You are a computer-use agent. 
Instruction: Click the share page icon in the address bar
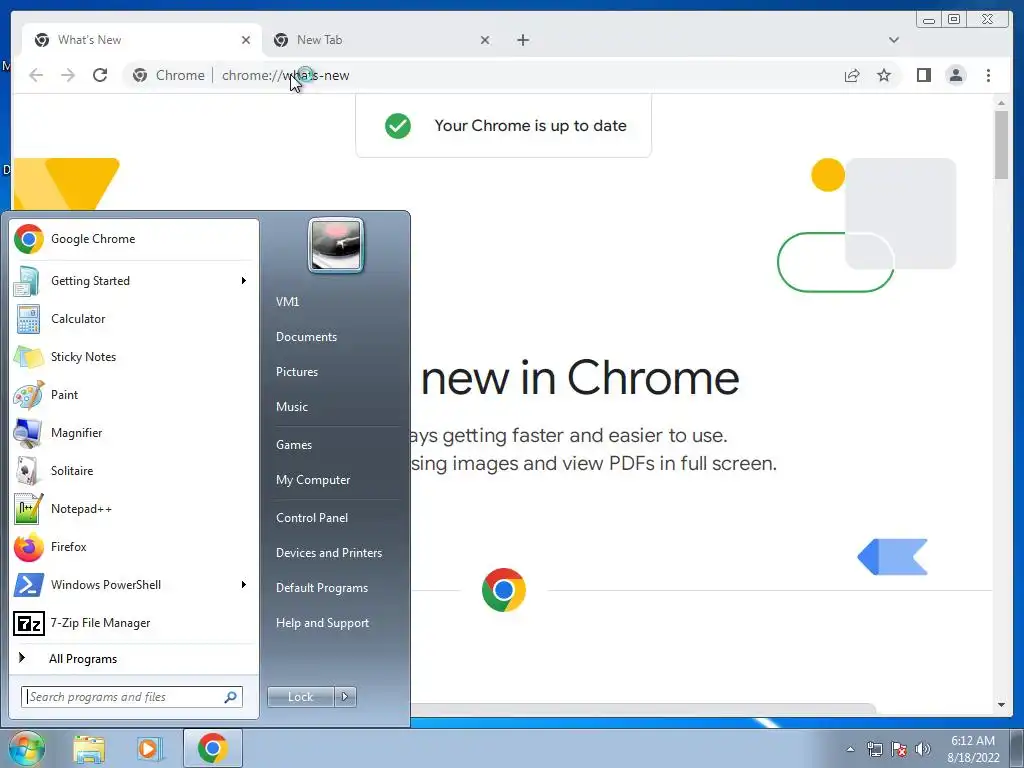point(852,75)
